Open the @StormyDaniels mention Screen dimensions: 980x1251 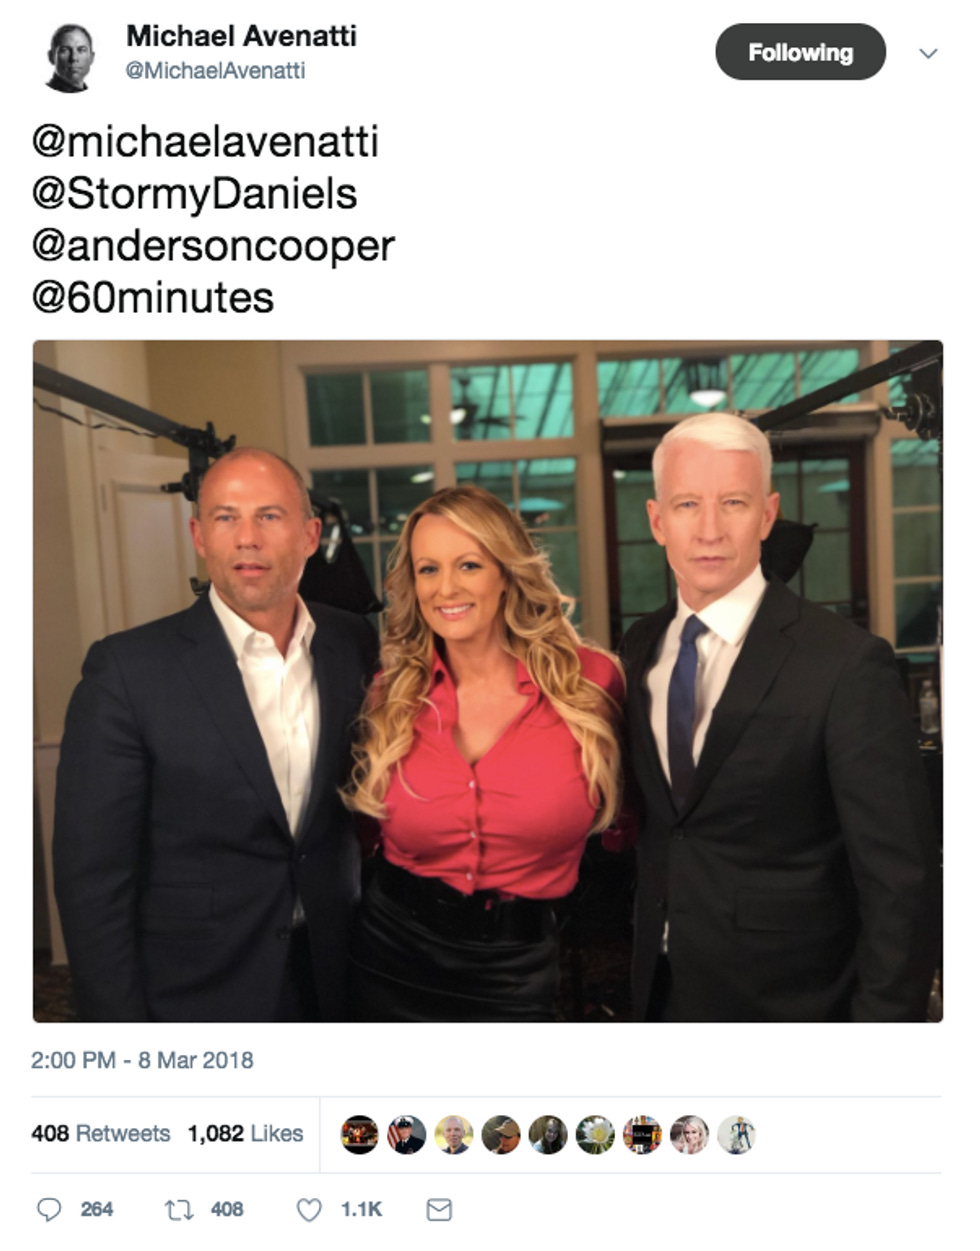point(194,193)
